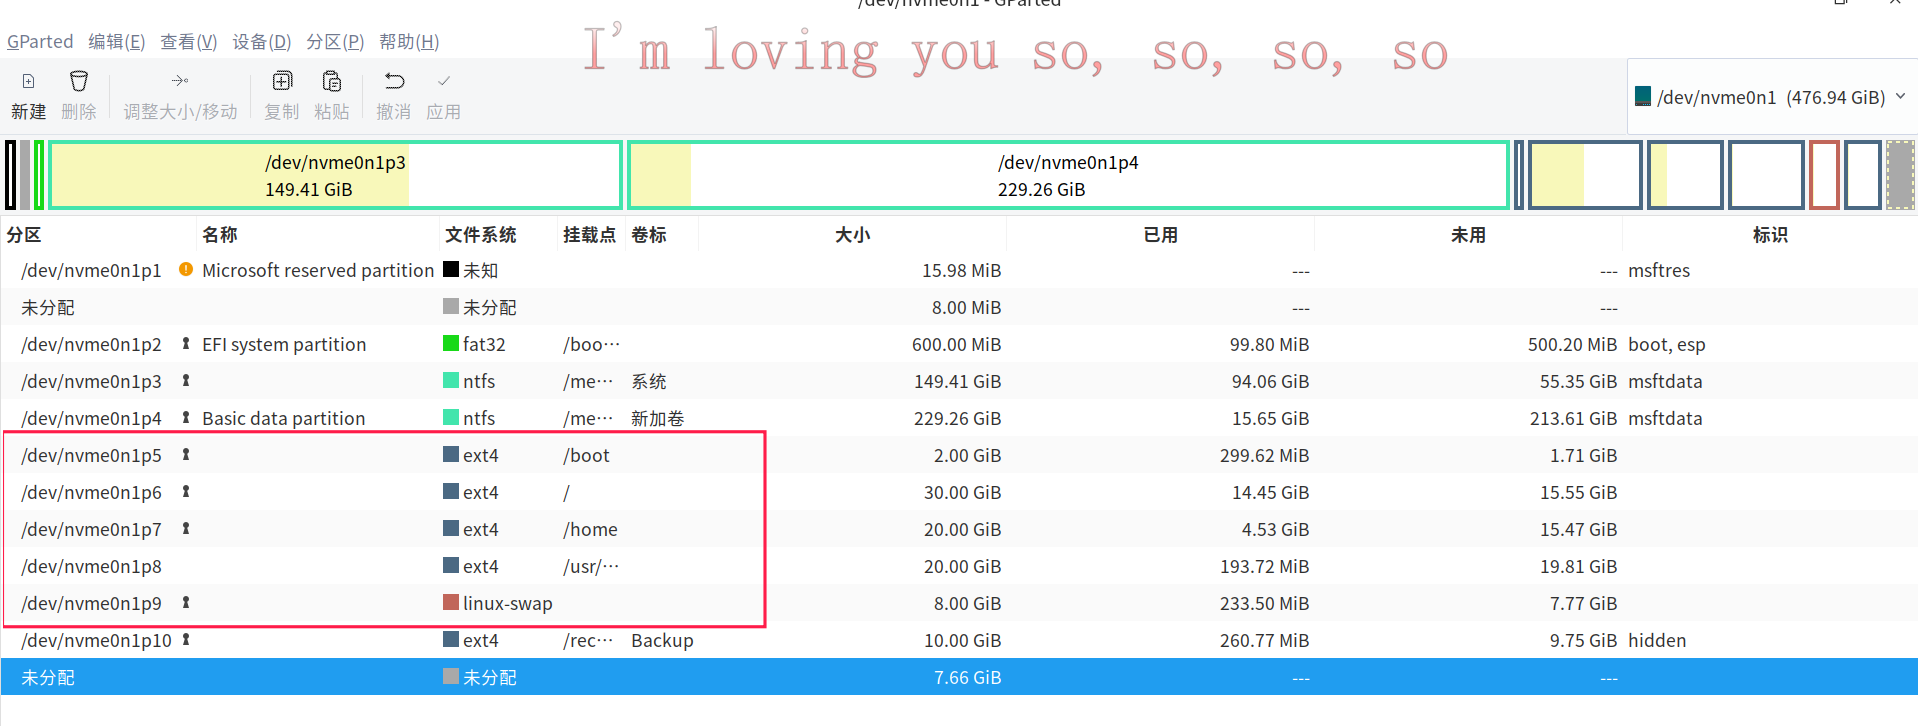Select the /dev/nvme0n1p4 229.26 GiB block in disk map
Screen dimensions: 1918x726
(1068, 175)
